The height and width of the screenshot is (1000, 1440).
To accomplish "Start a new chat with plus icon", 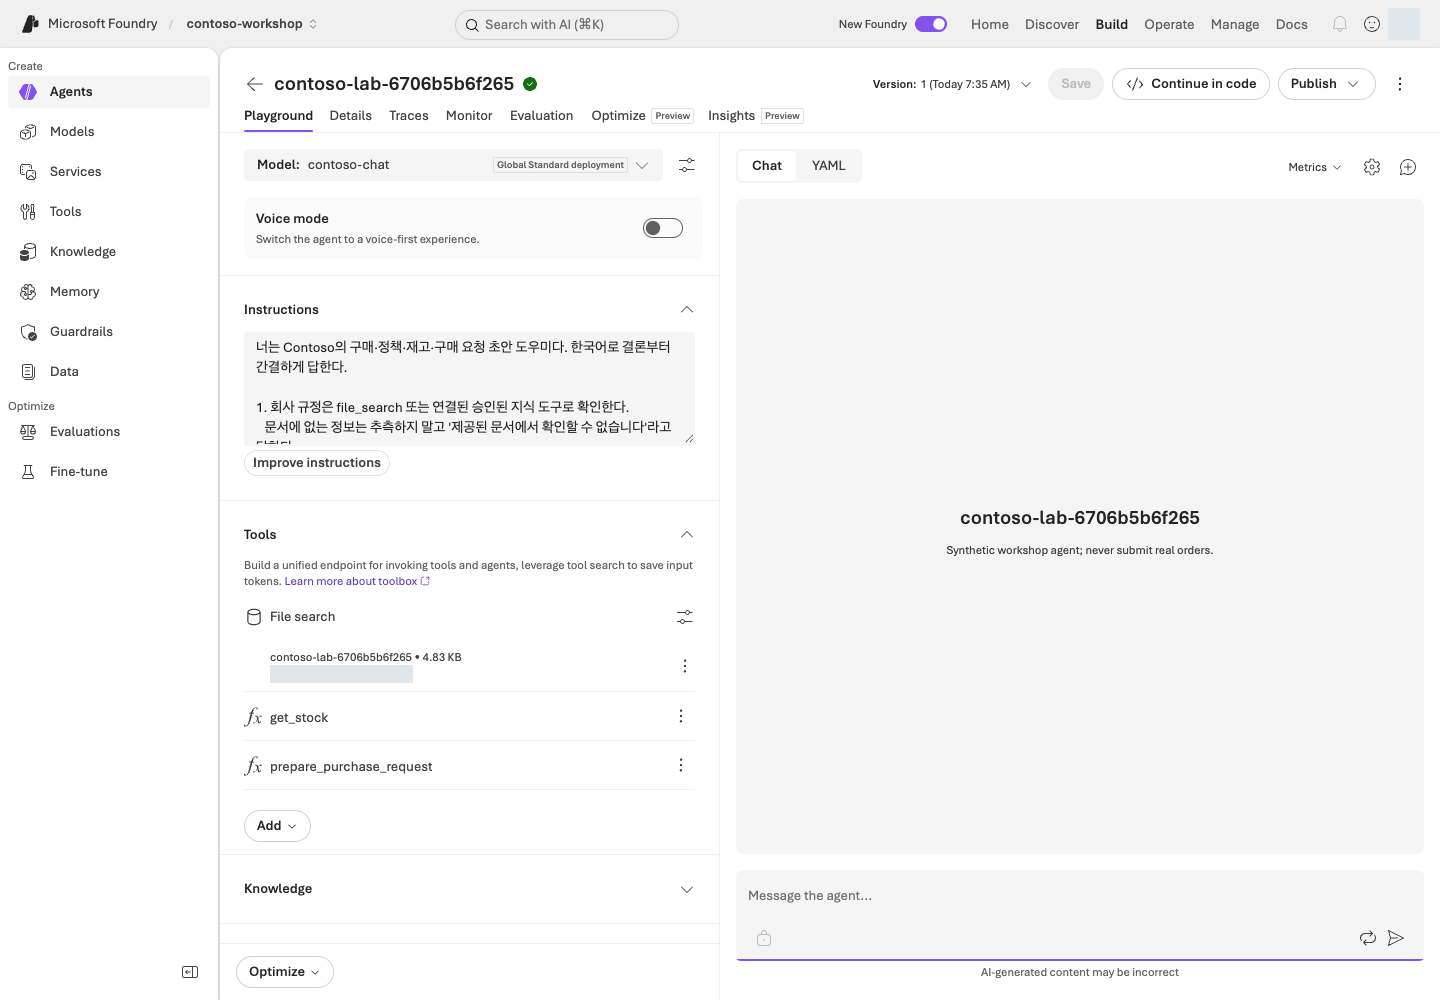I will (1408, 167).
